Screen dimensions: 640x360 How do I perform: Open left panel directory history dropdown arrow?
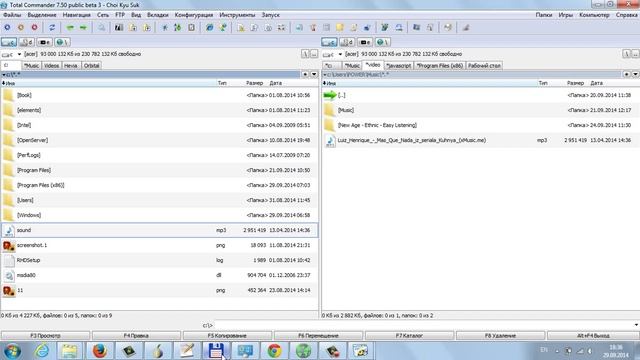coord(314,74)
